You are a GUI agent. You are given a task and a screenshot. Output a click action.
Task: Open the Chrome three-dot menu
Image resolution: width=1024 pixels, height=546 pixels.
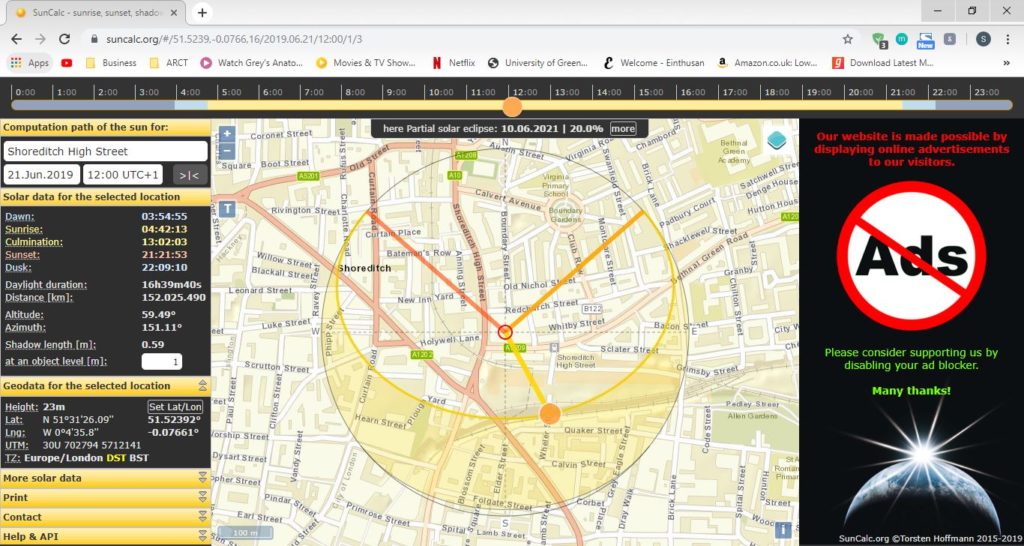click(1008, 39)
